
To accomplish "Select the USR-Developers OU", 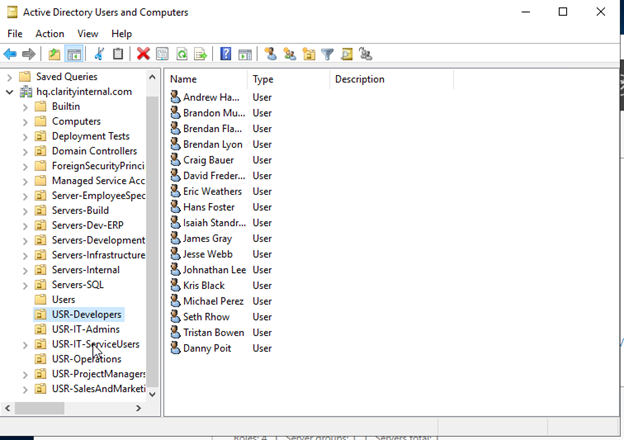I will click(86, 314).
